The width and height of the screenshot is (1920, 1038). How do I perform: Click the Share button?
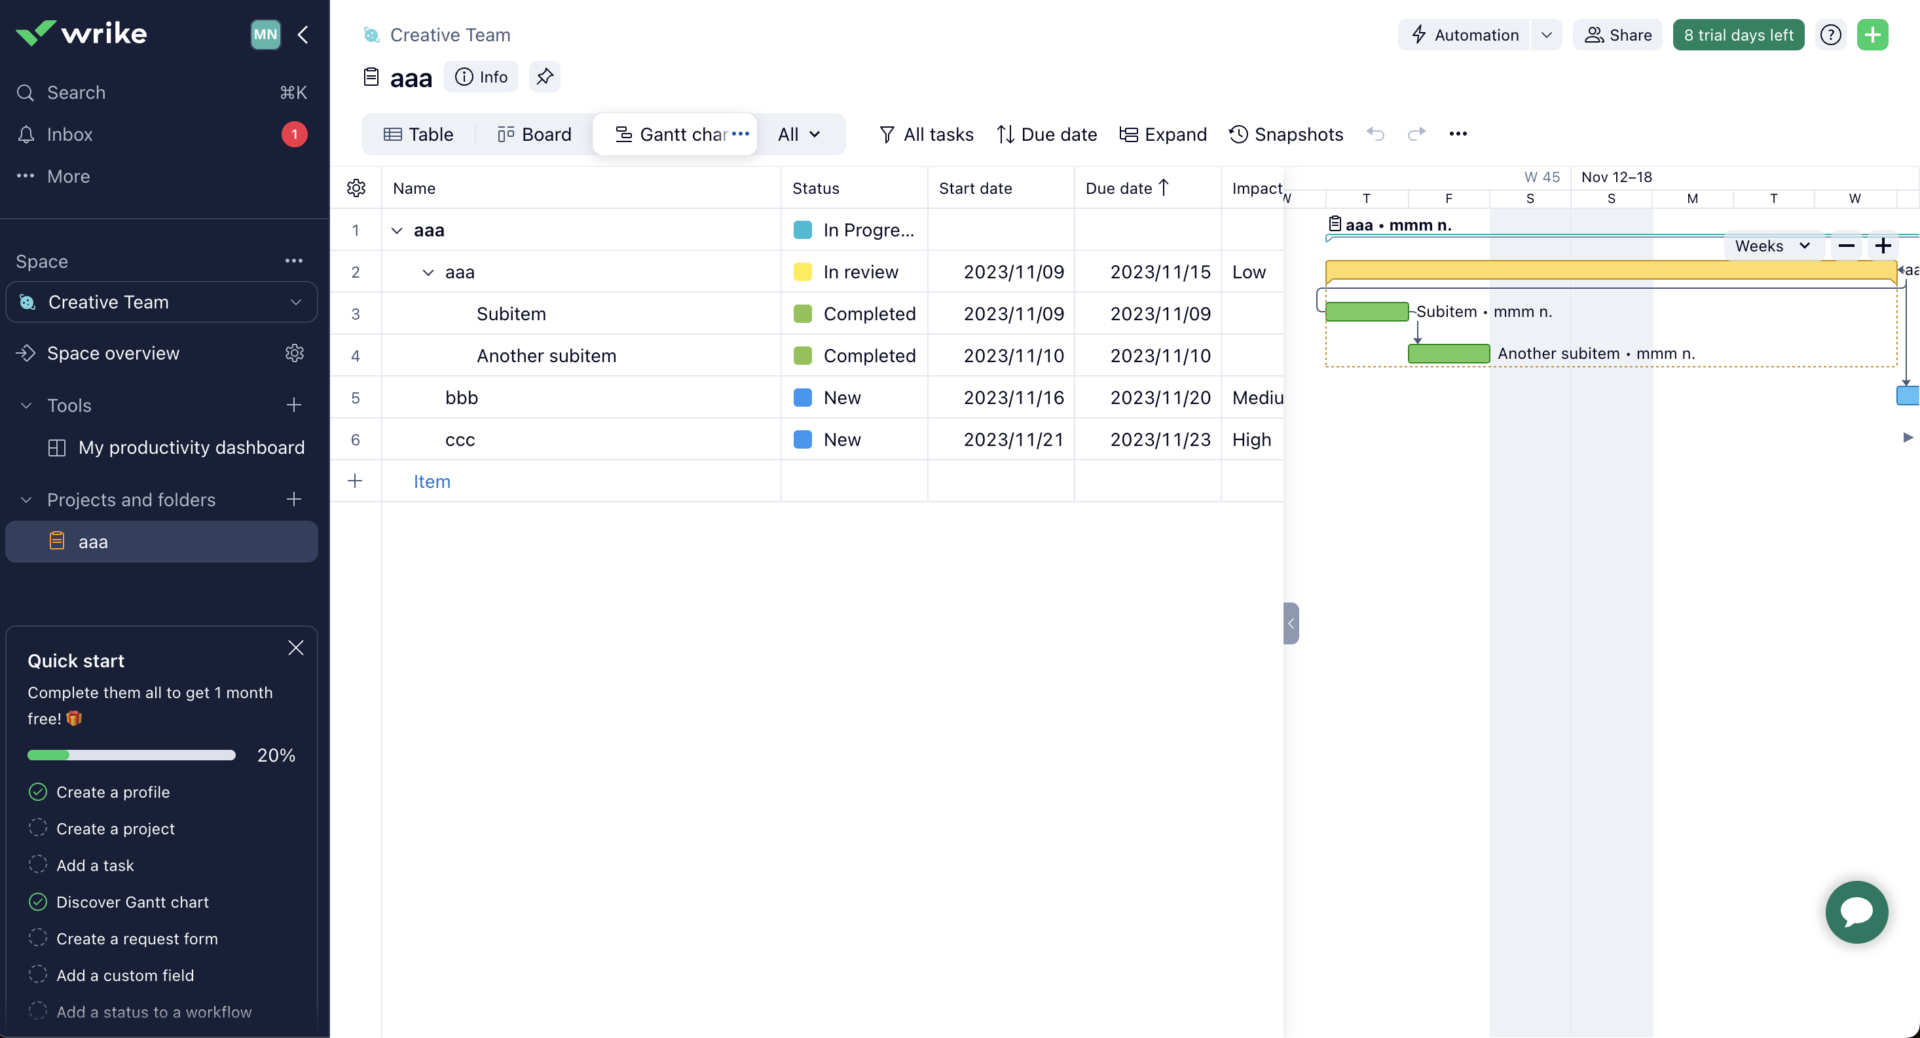pyautogui.click(x=1617, y=35)
